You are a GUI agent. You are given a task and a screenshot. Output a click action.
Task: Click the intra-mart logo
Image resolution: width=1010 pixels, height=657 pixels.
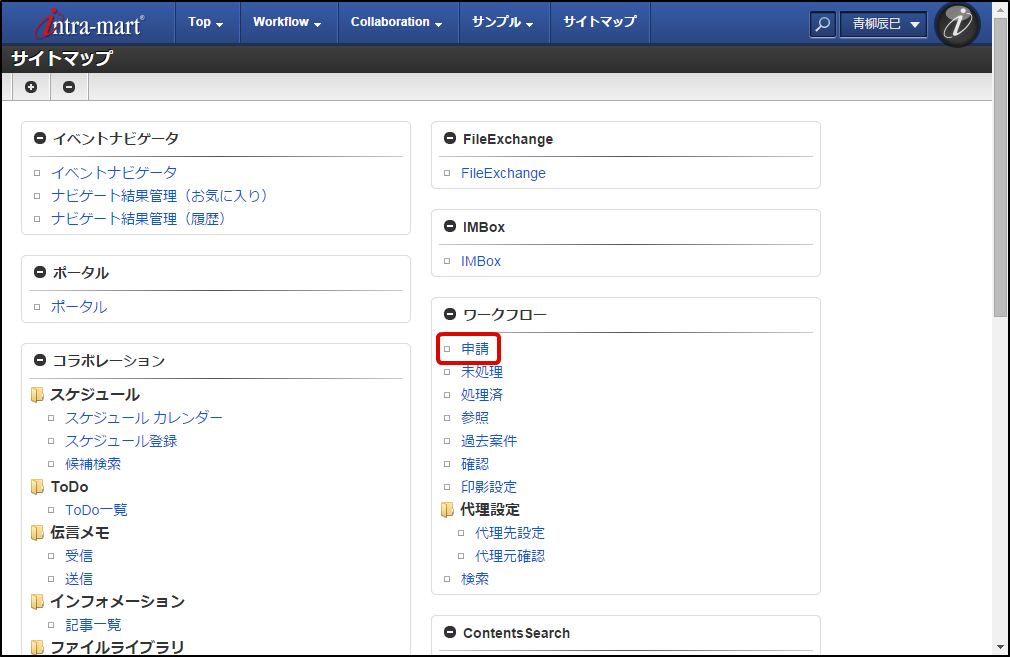coord(89,23)
